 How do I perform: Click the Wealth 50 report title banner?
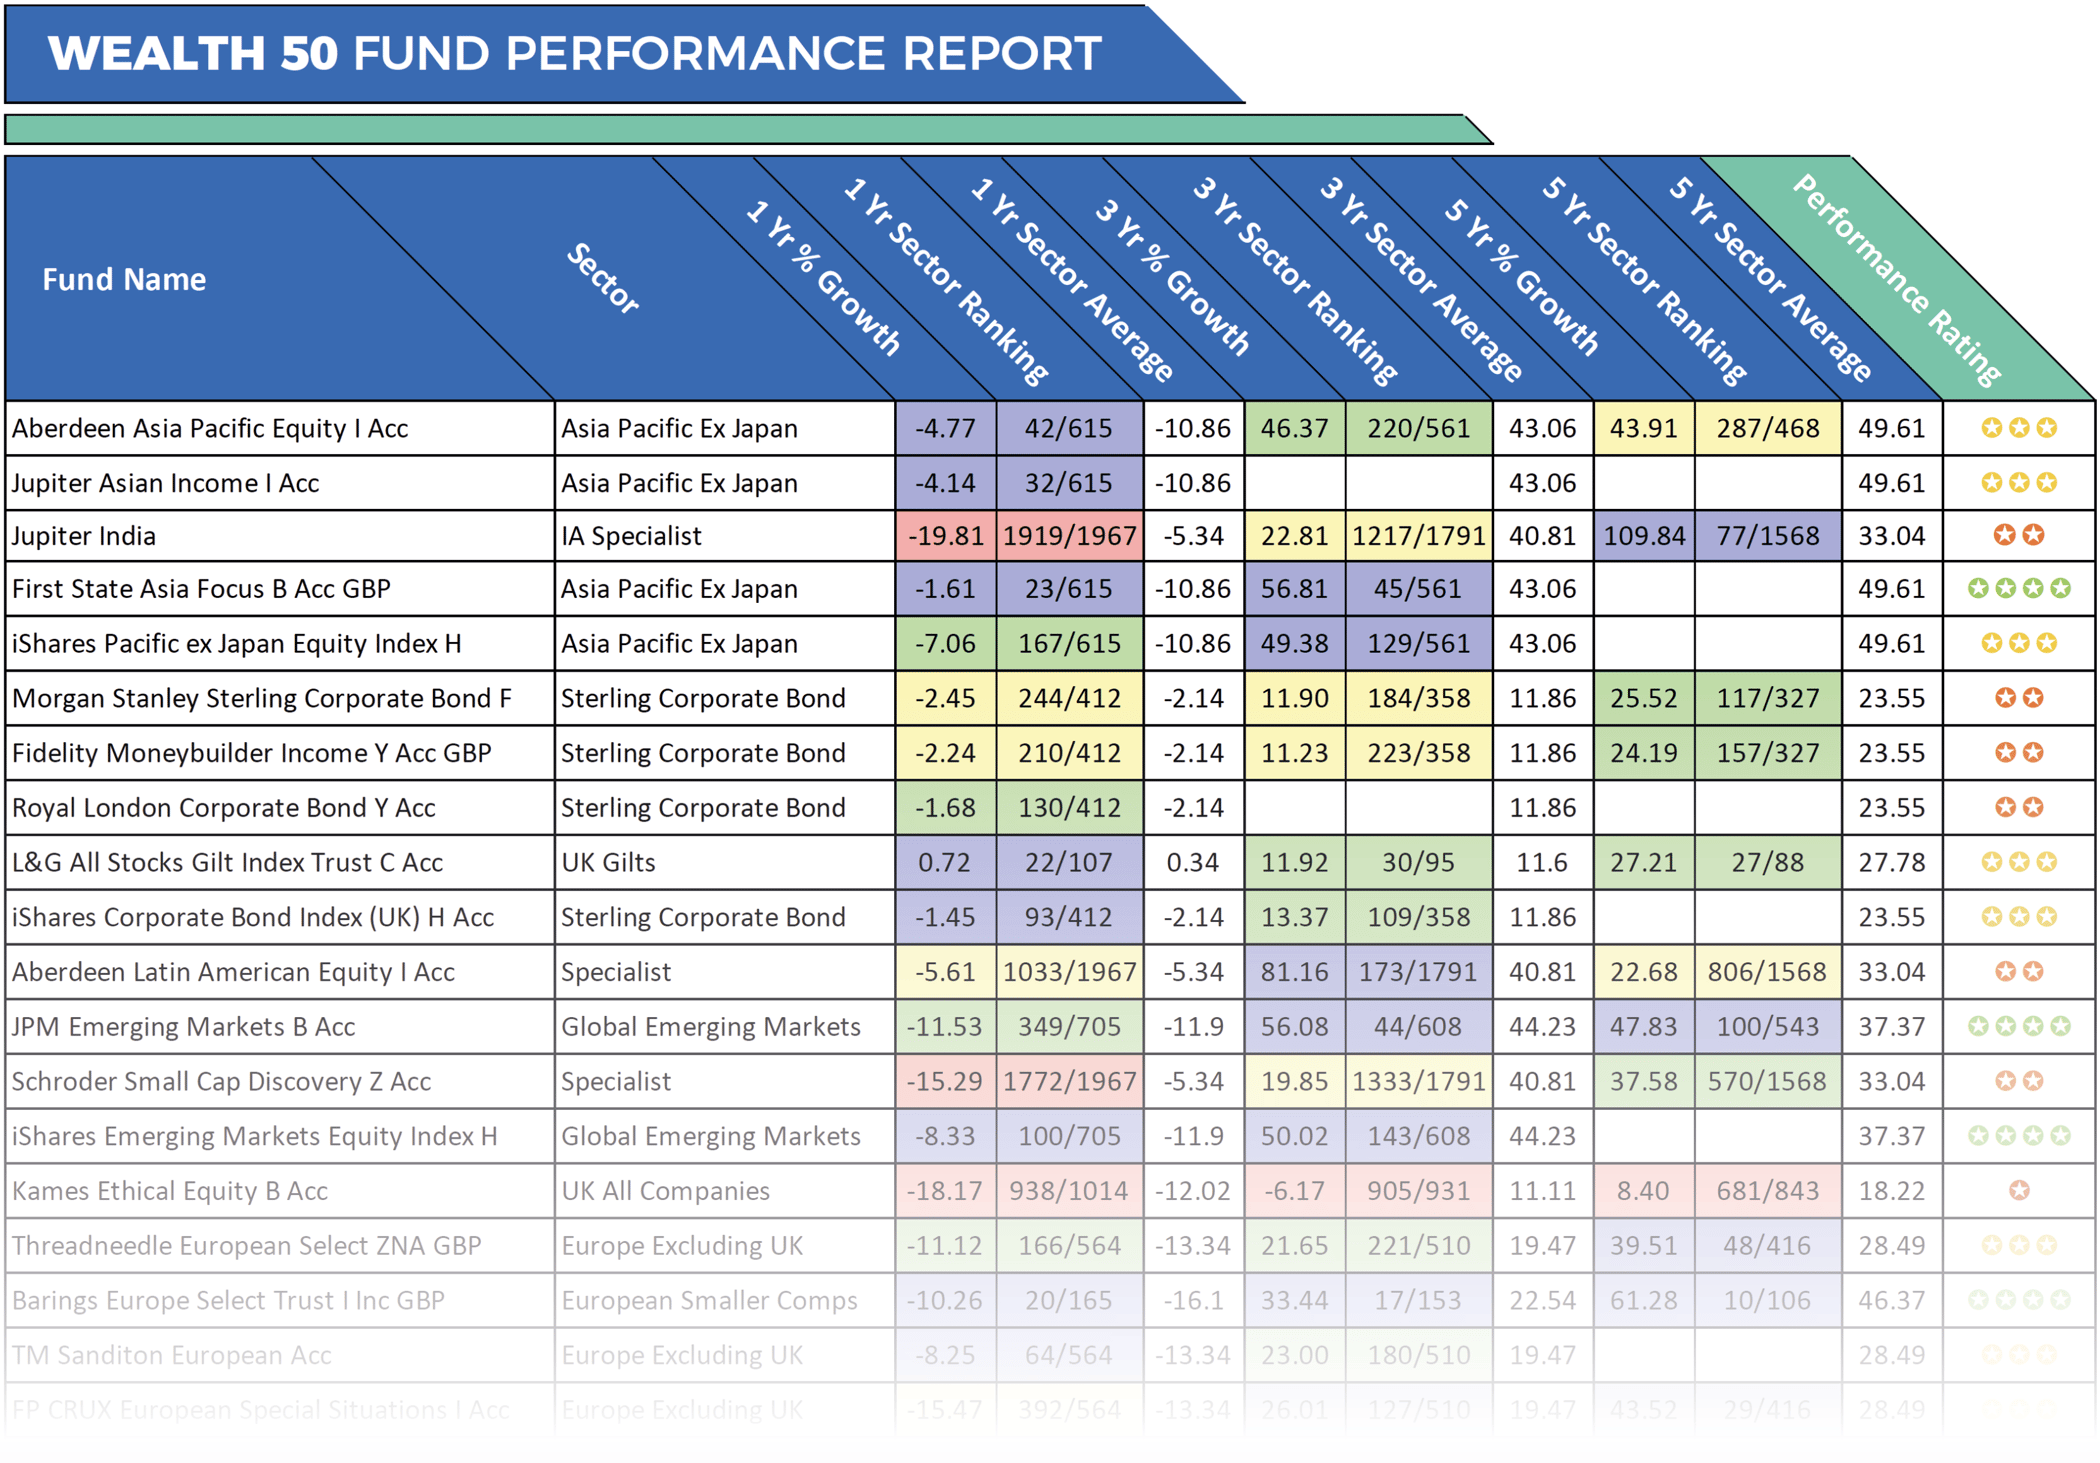[575, 54]
